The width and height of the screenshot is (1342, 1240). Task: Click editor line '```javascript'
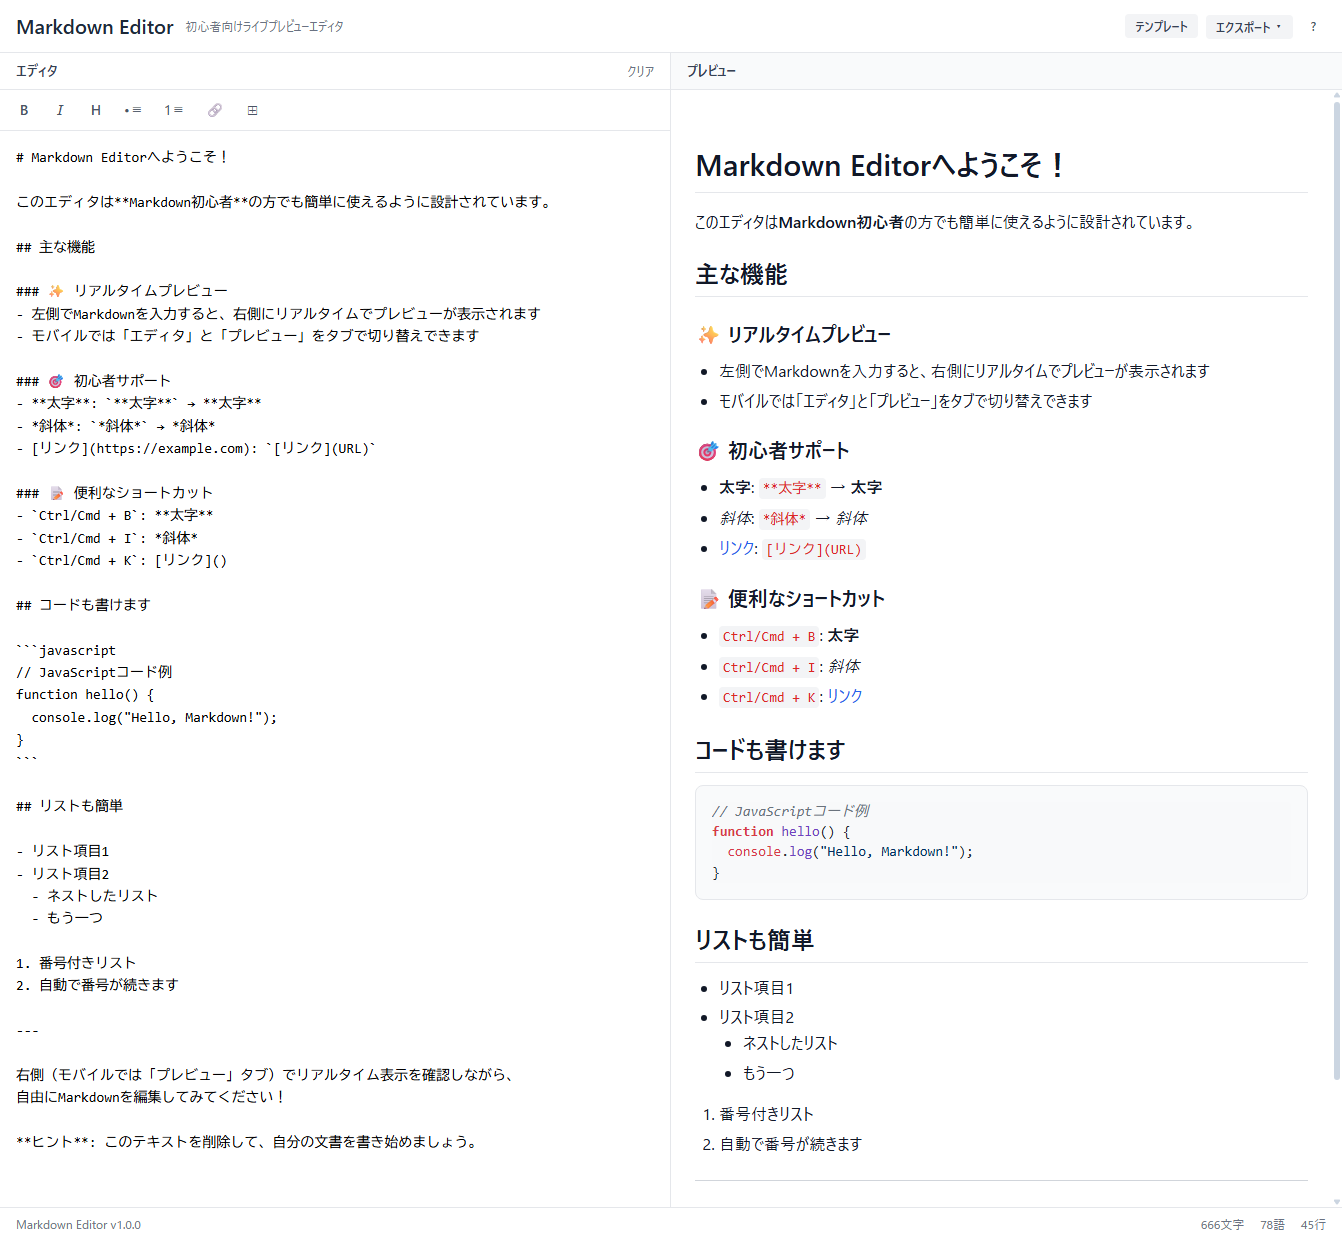point(66,650)
